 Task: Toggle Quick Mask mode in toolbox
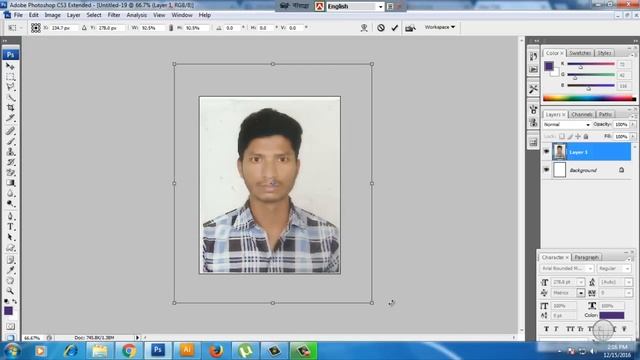coord(10,327)
